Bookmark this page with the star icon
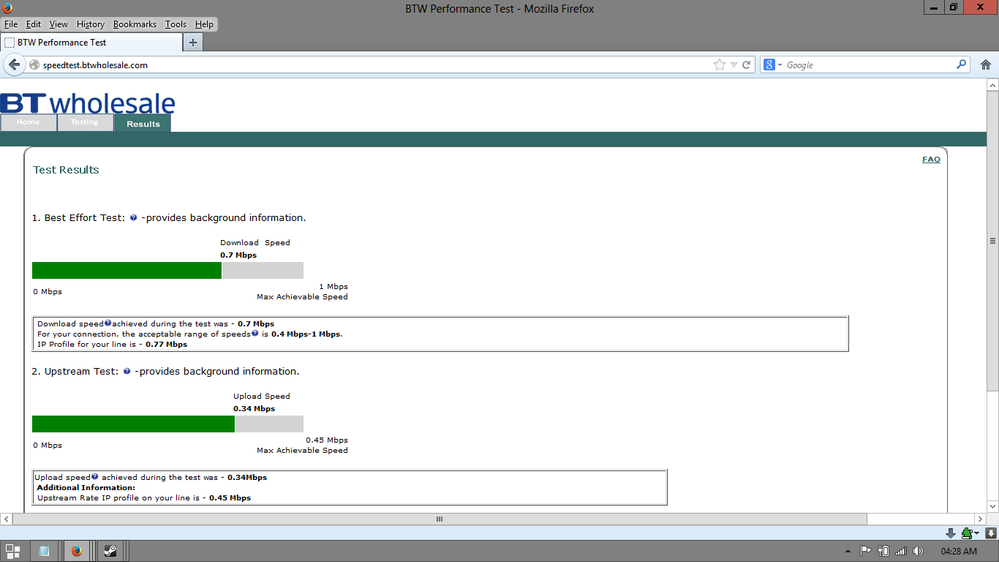999x562 pixels. coord(719,65)
